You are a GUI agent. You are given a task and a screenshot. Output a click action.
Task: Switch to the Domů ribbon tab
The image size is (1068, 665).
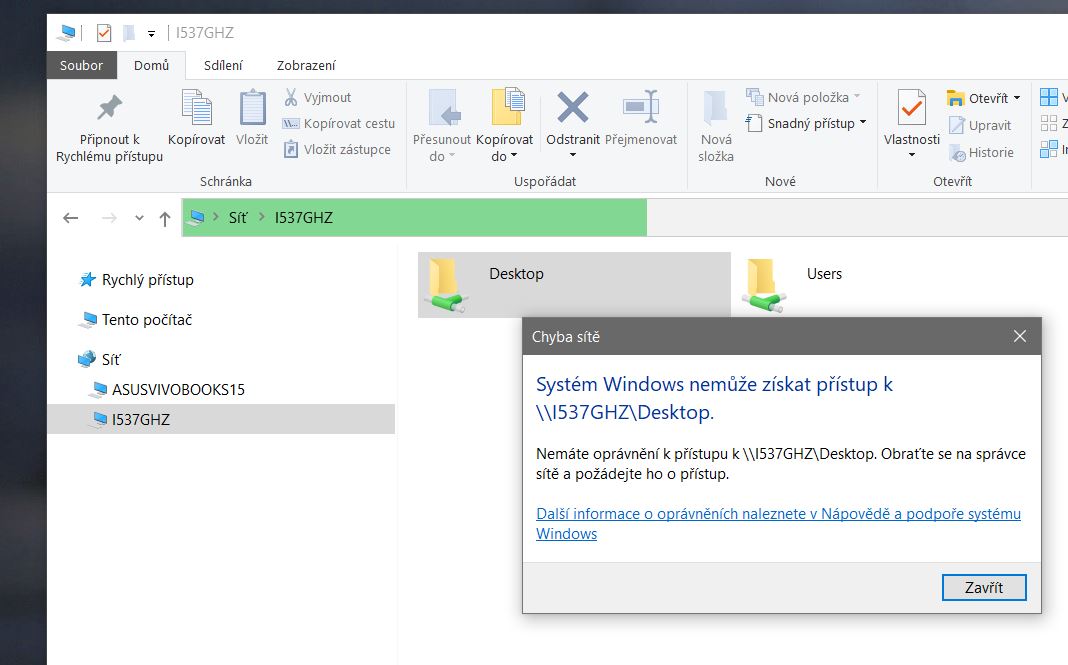(151, 65)
